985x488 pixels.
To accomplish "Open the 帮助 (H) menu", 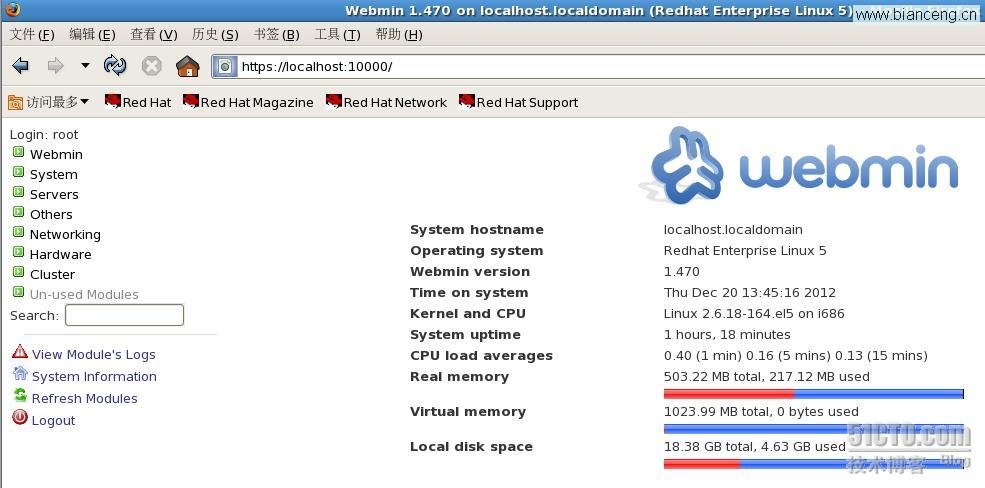I will 399,34.
